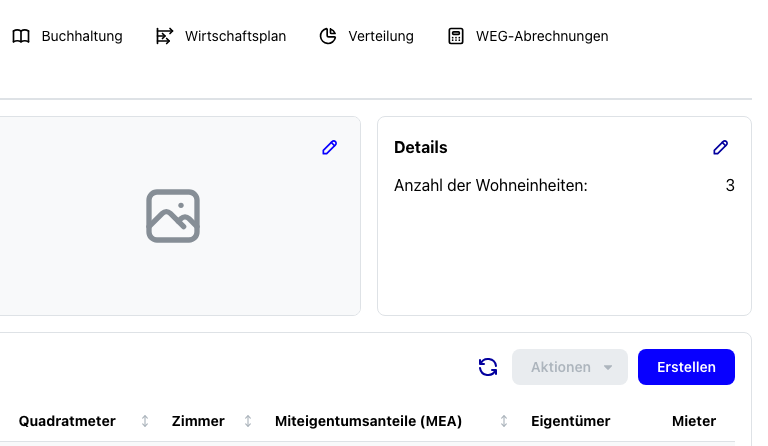The width and height of the screenshot is (768, 446).
Task: Click the Wohneinheiten value 3
Action: point(730,186)
